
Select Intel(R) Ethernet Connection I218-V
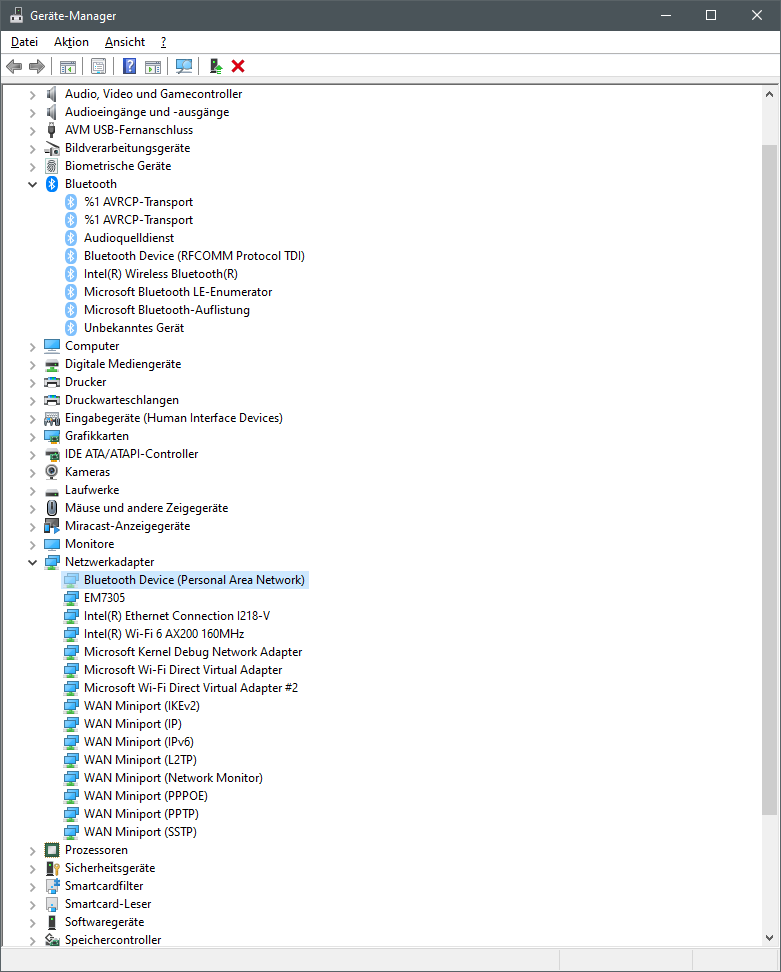pyautogui.click(x=177, y=616)
